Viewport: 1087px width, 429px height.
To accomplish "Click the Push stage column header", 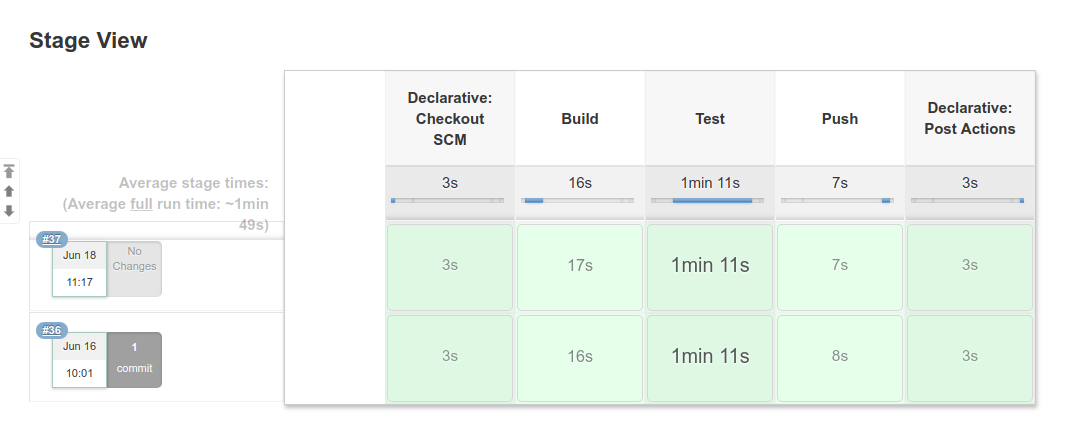I will coord(840,119).
